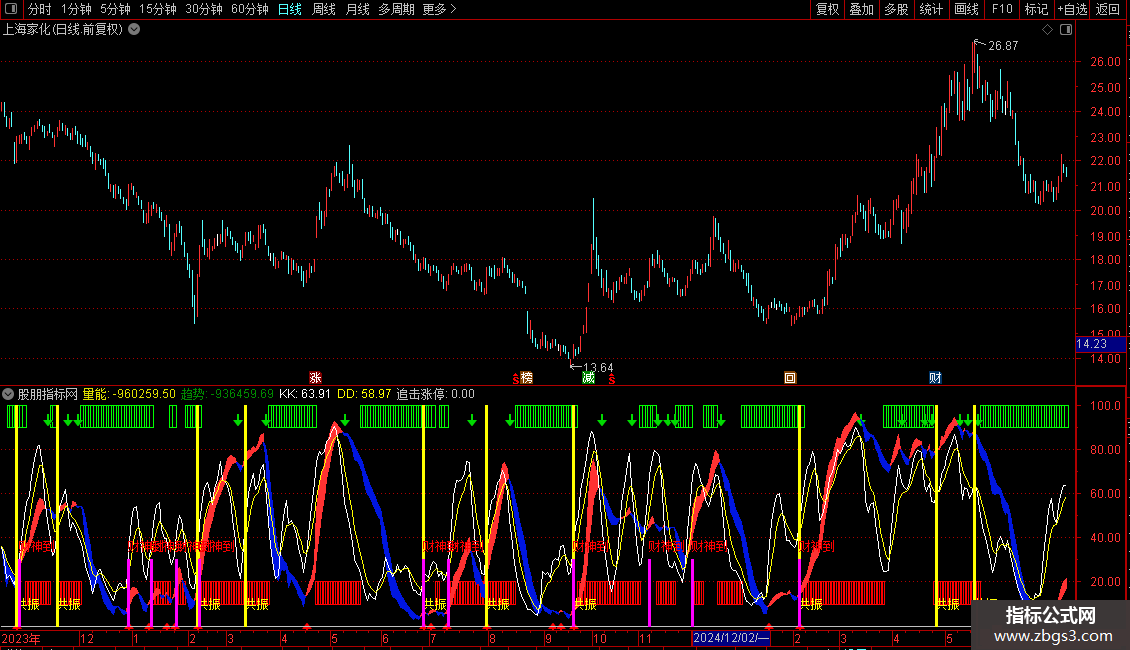Screen dimensions: 1130x650
Task: Click the red $ marker right of 减
Action: pos(612,379)
